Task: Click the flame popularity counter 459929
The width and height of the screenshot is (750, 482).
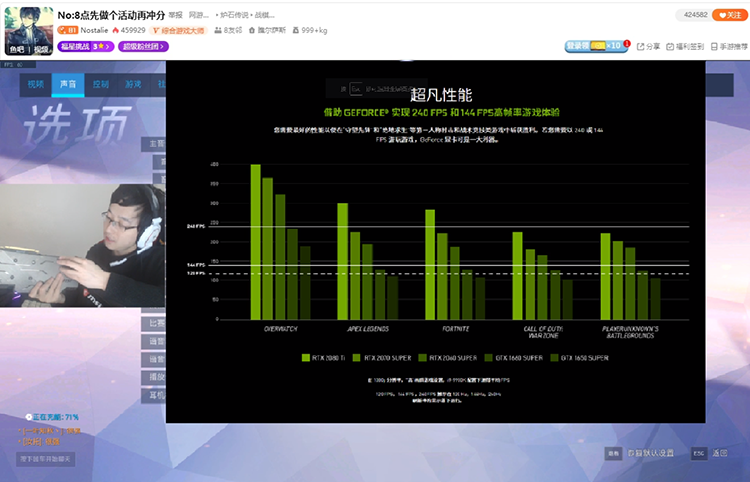Action: pyautogui.click(x=129, y=30)
